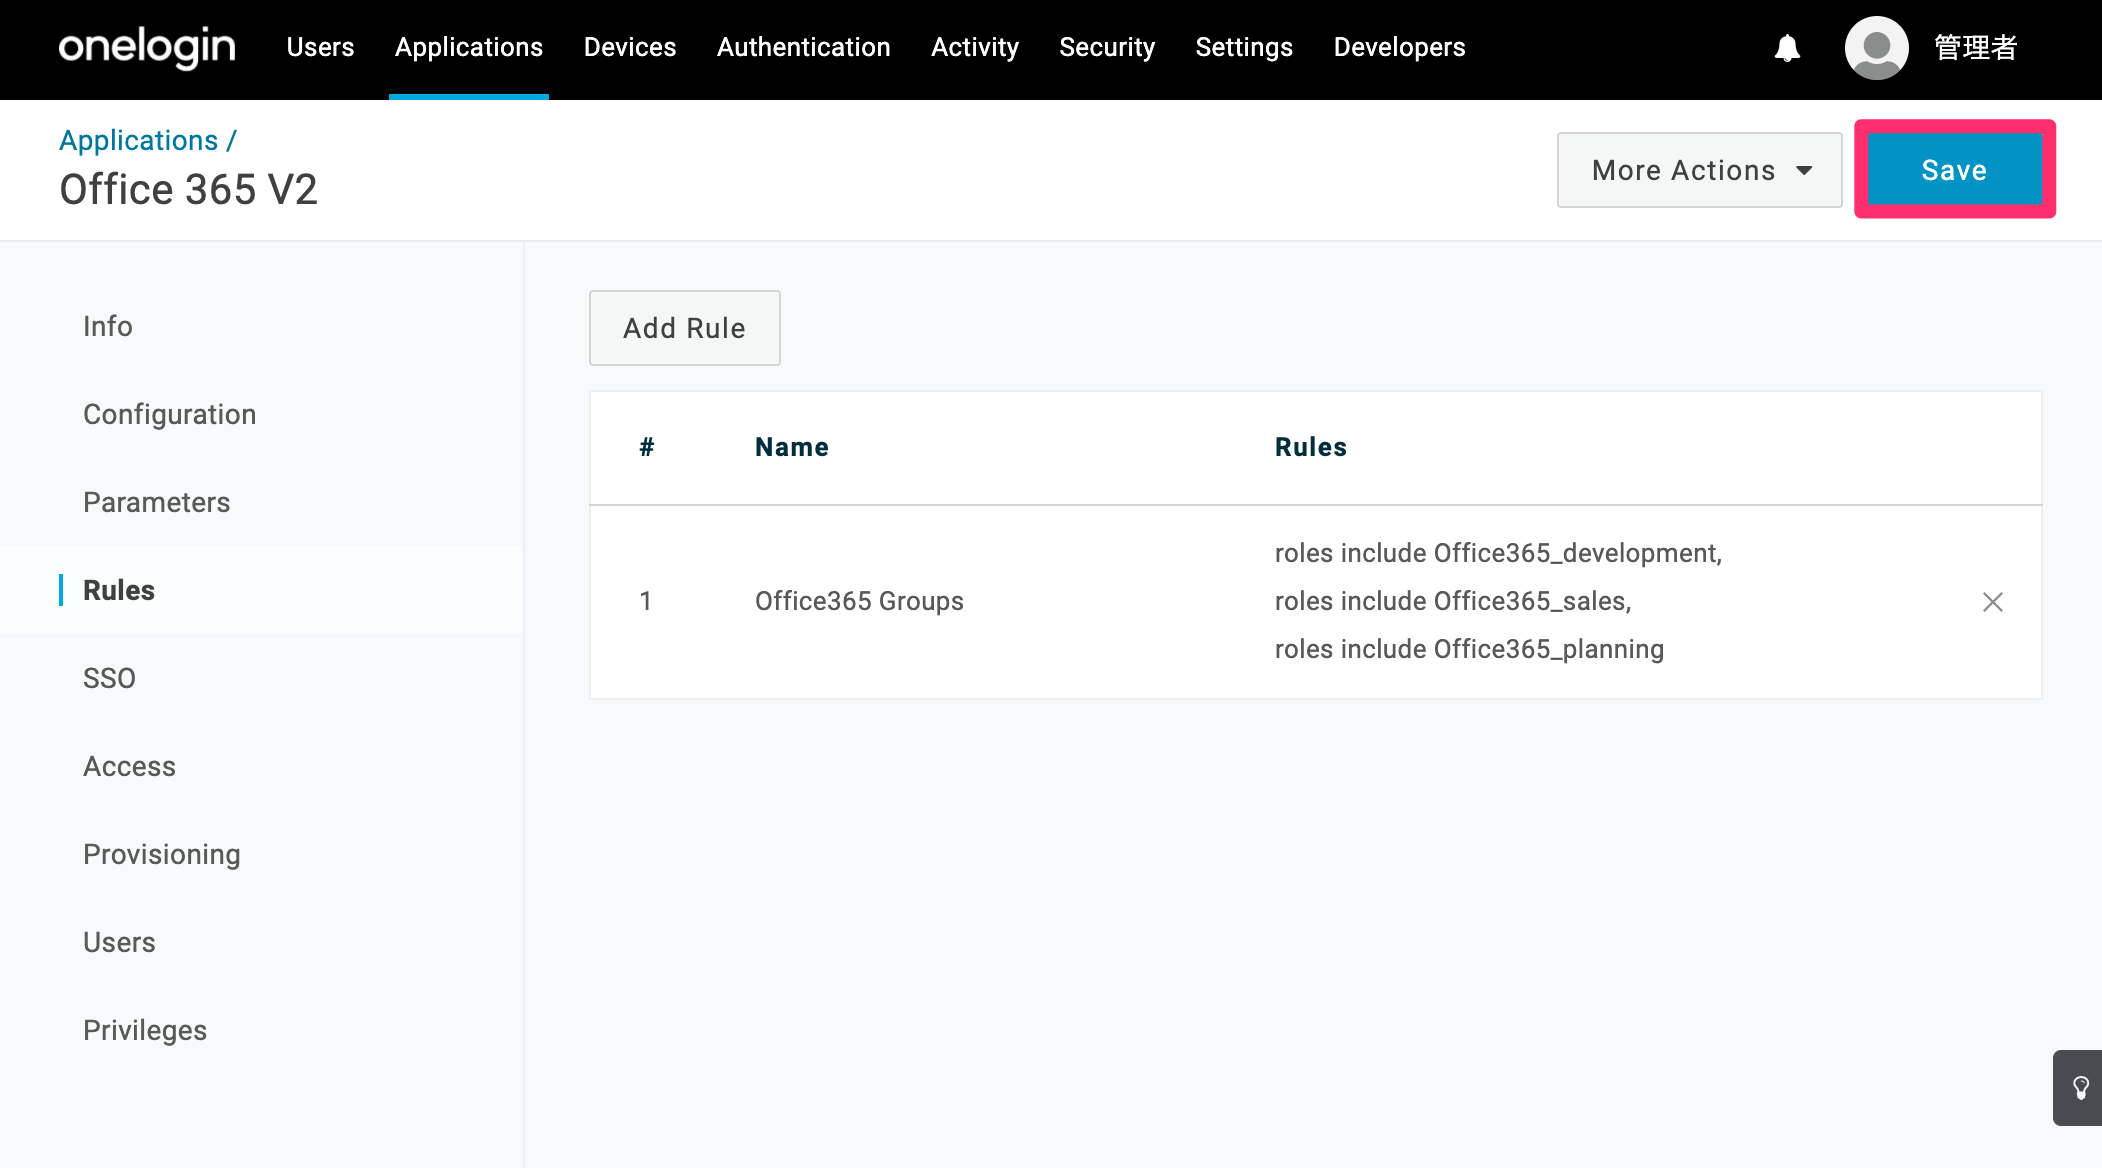This screenshot has height=1168, width=2102.
Task: Open the Devices menu
Action: click(630, 47)
